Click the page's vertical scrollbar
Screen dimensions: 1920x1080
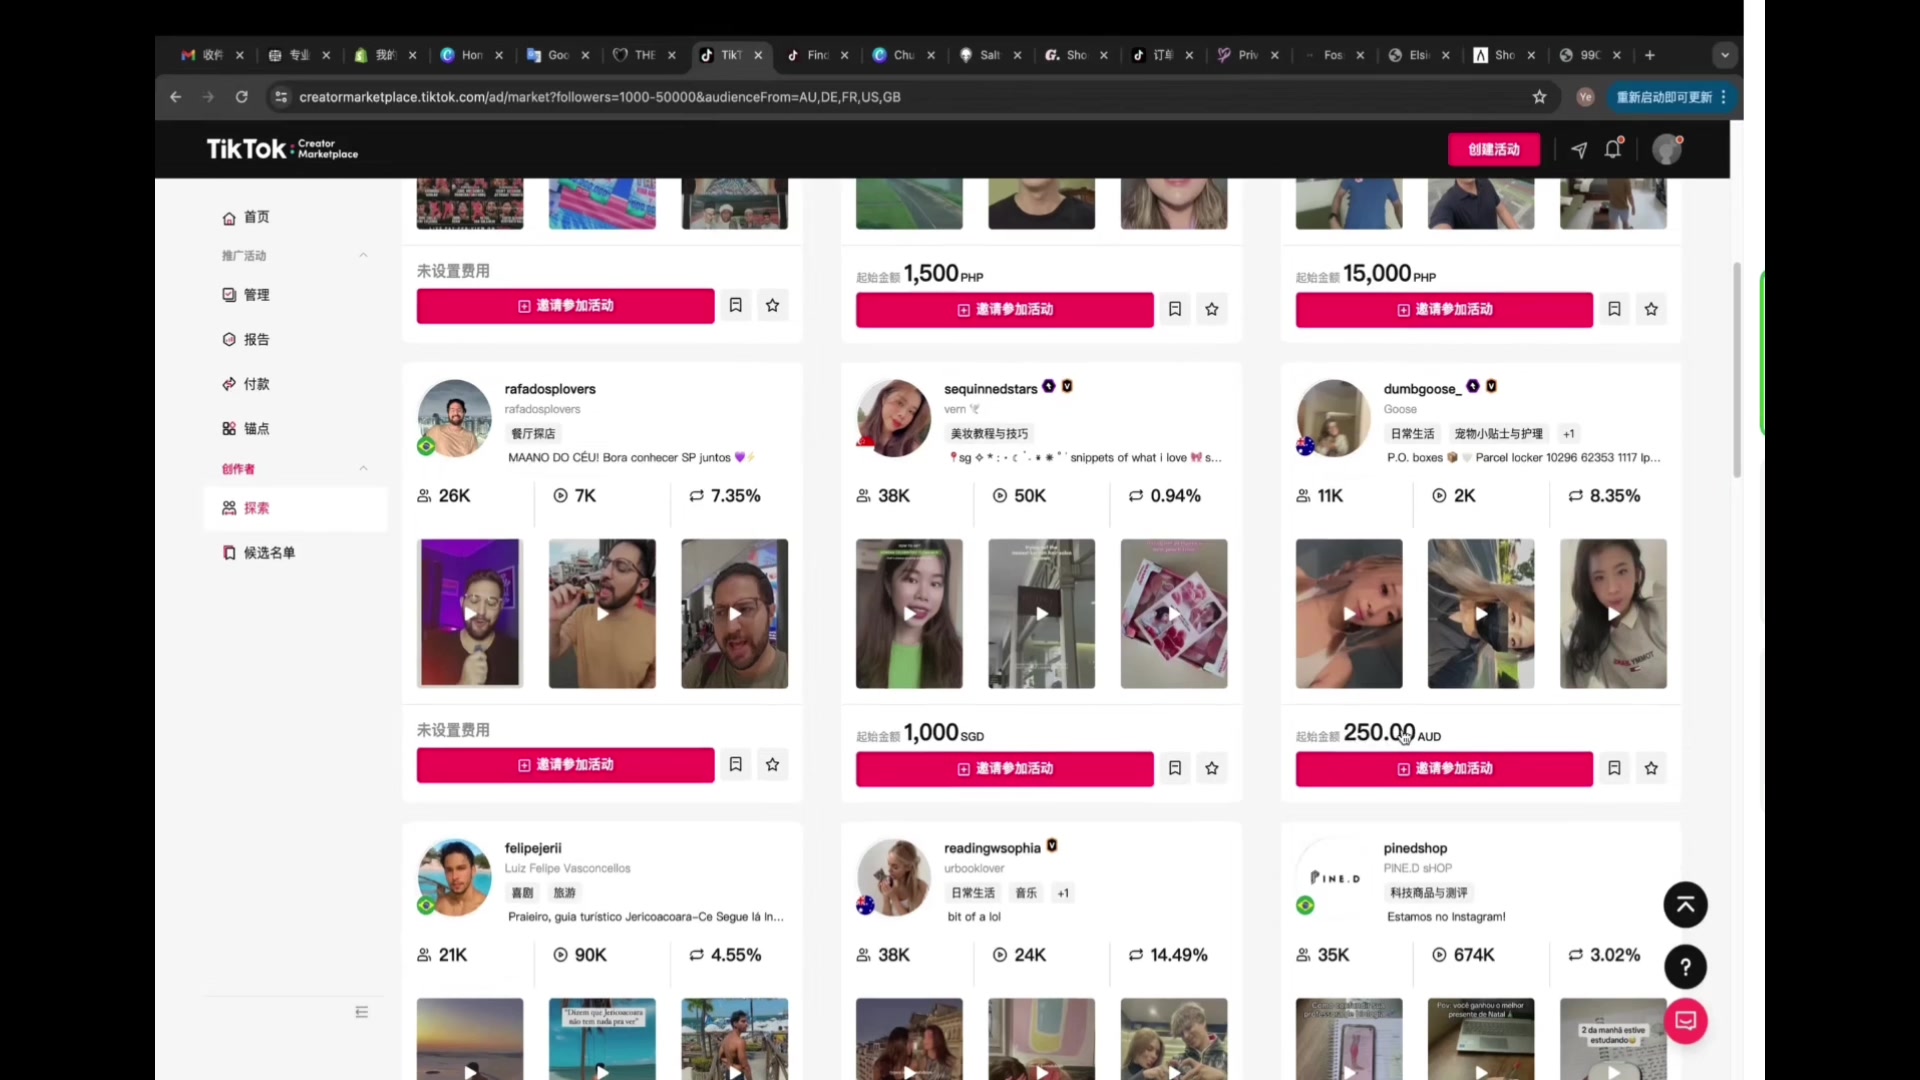pyautogui.click(x=1737, y=370)
